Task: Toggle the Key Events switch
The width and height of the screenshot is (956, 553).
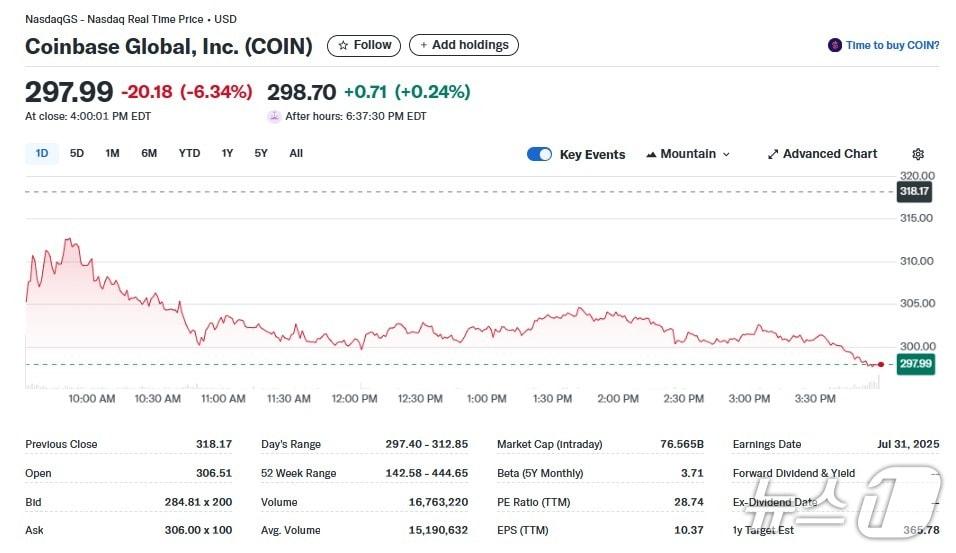Action: click(539, 154)
